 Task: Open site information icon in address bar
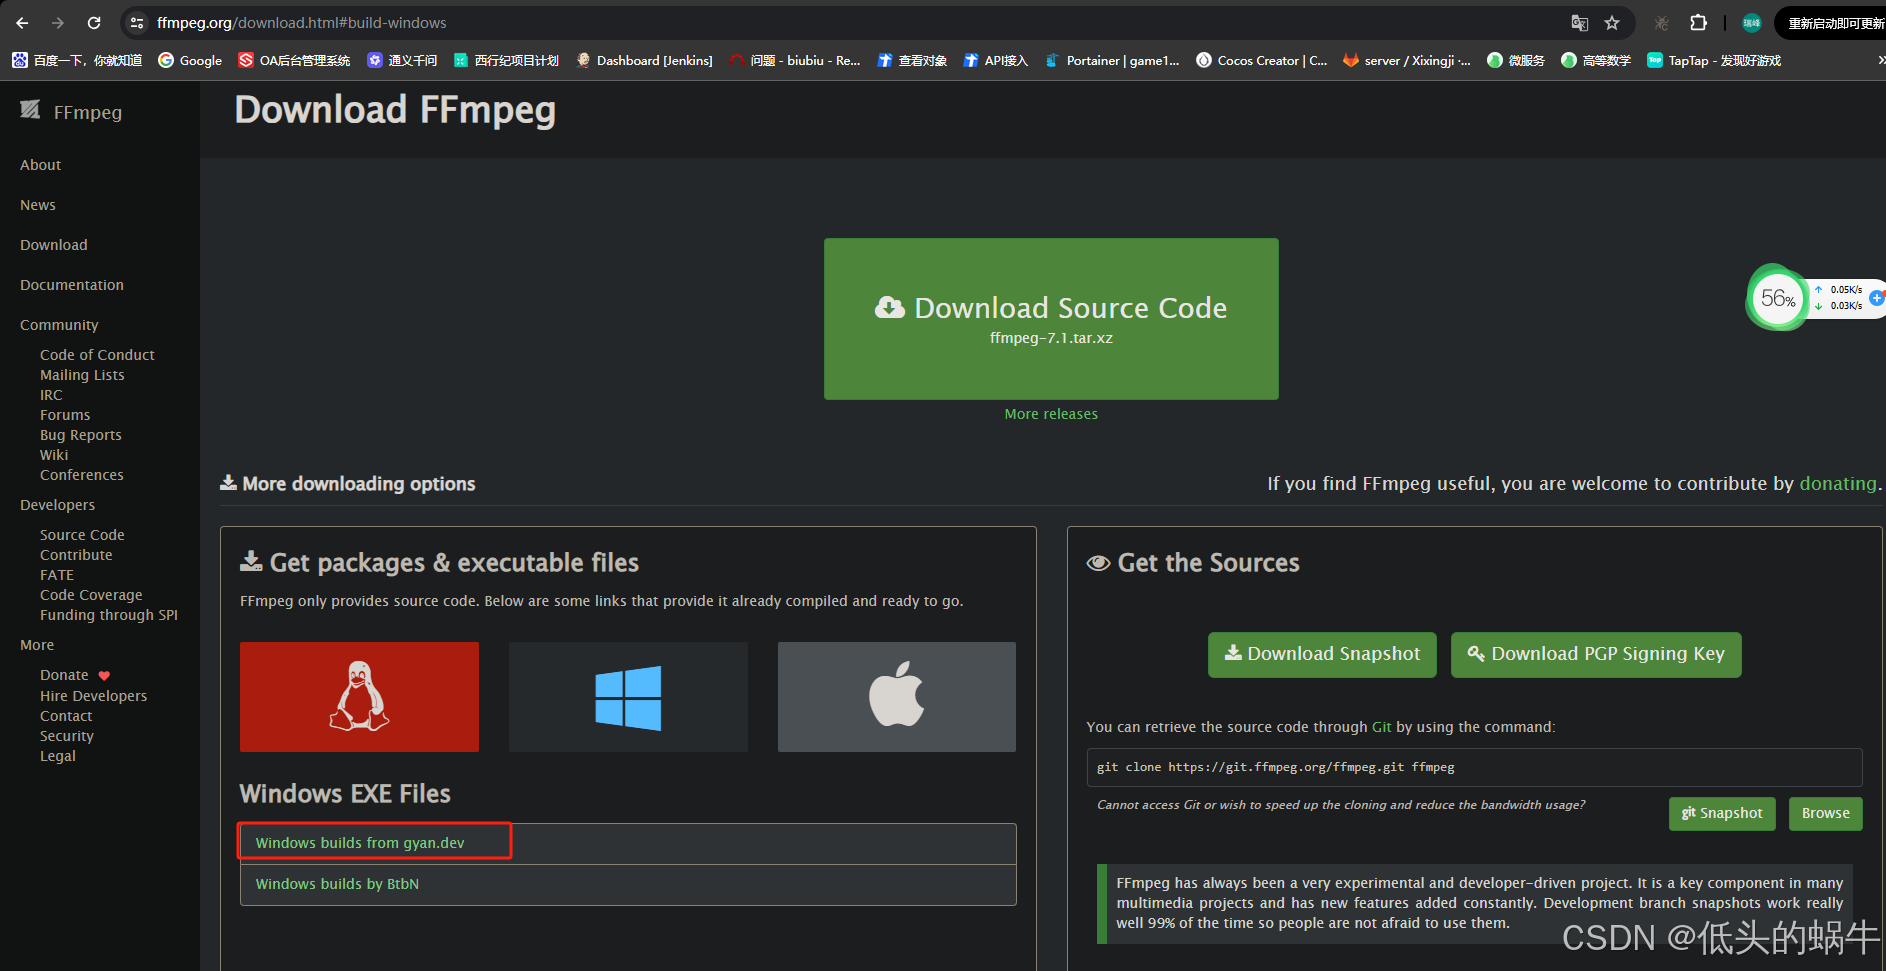pyautogui.click(x=138, y=22)
